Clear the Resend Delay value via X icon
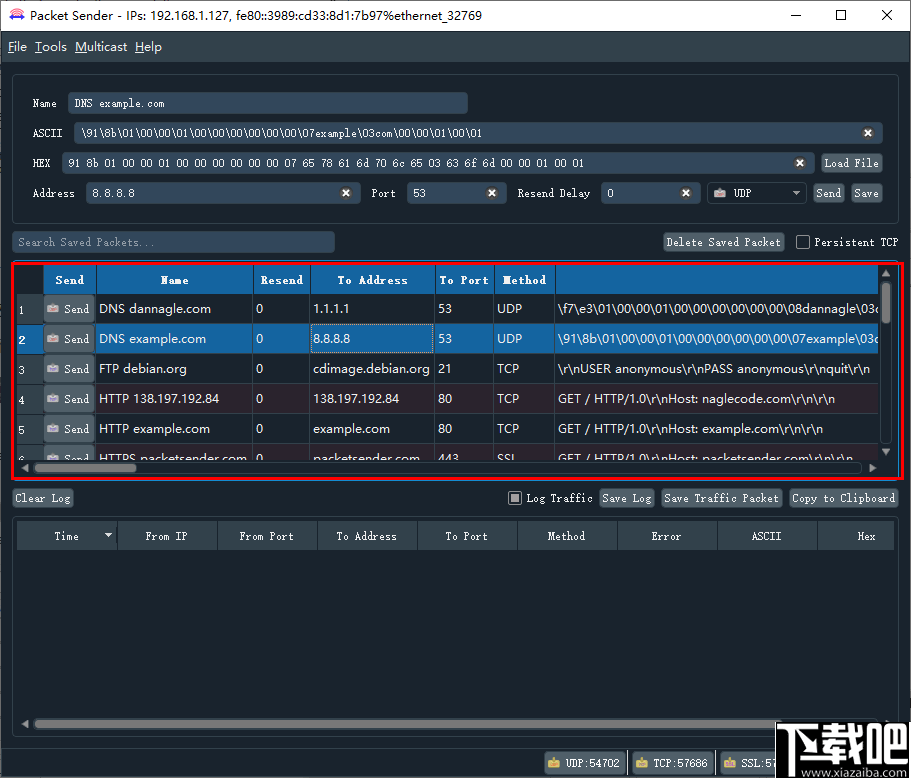 (x=685, y=193)
